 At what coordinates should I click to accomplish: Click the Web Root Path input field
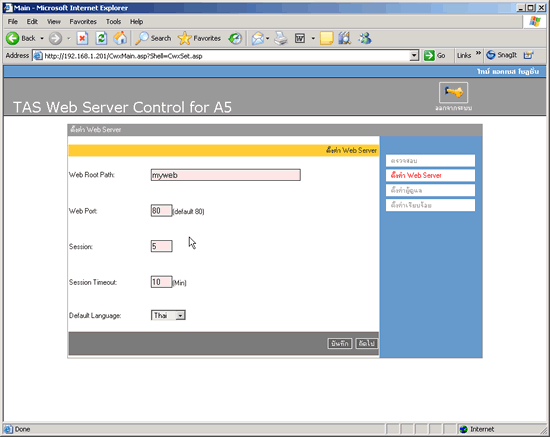pyautogui.click(x=226, y=175)
